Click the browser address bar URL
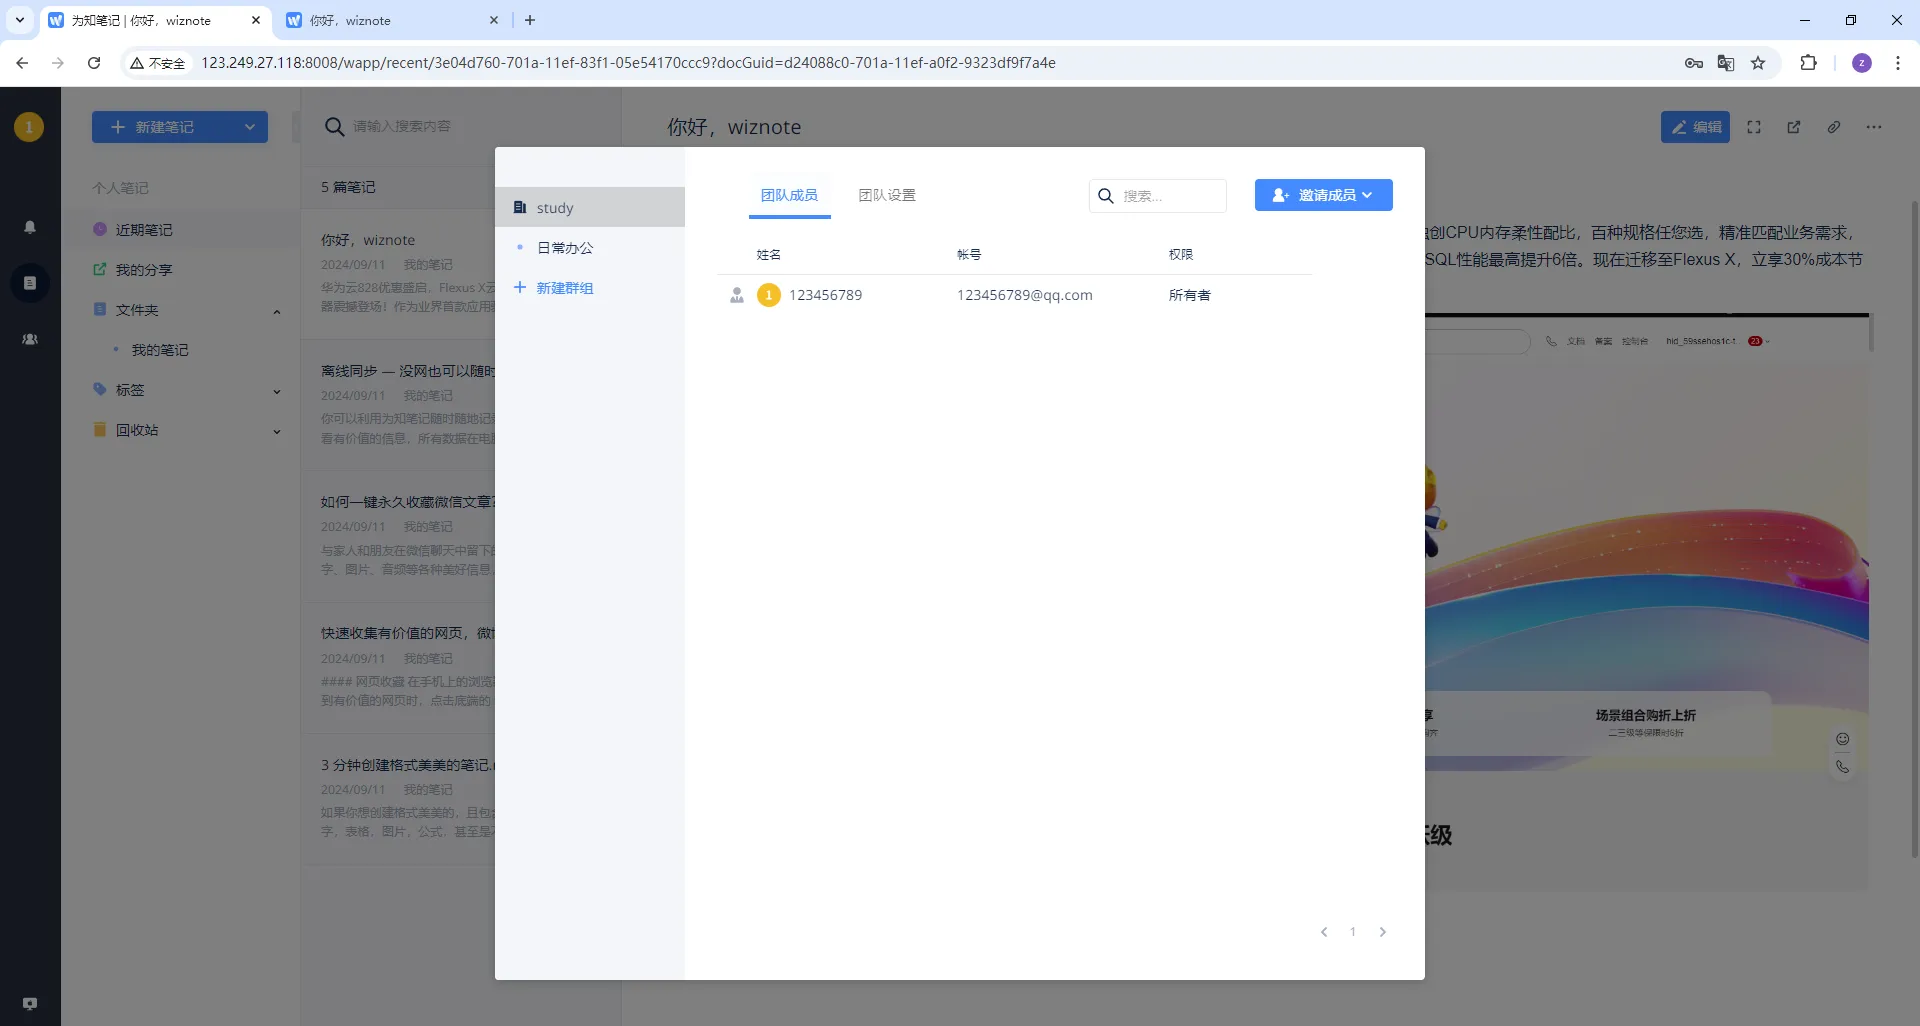The width and height of the screenshot is (1920, 1026). (x=628, y=63)
